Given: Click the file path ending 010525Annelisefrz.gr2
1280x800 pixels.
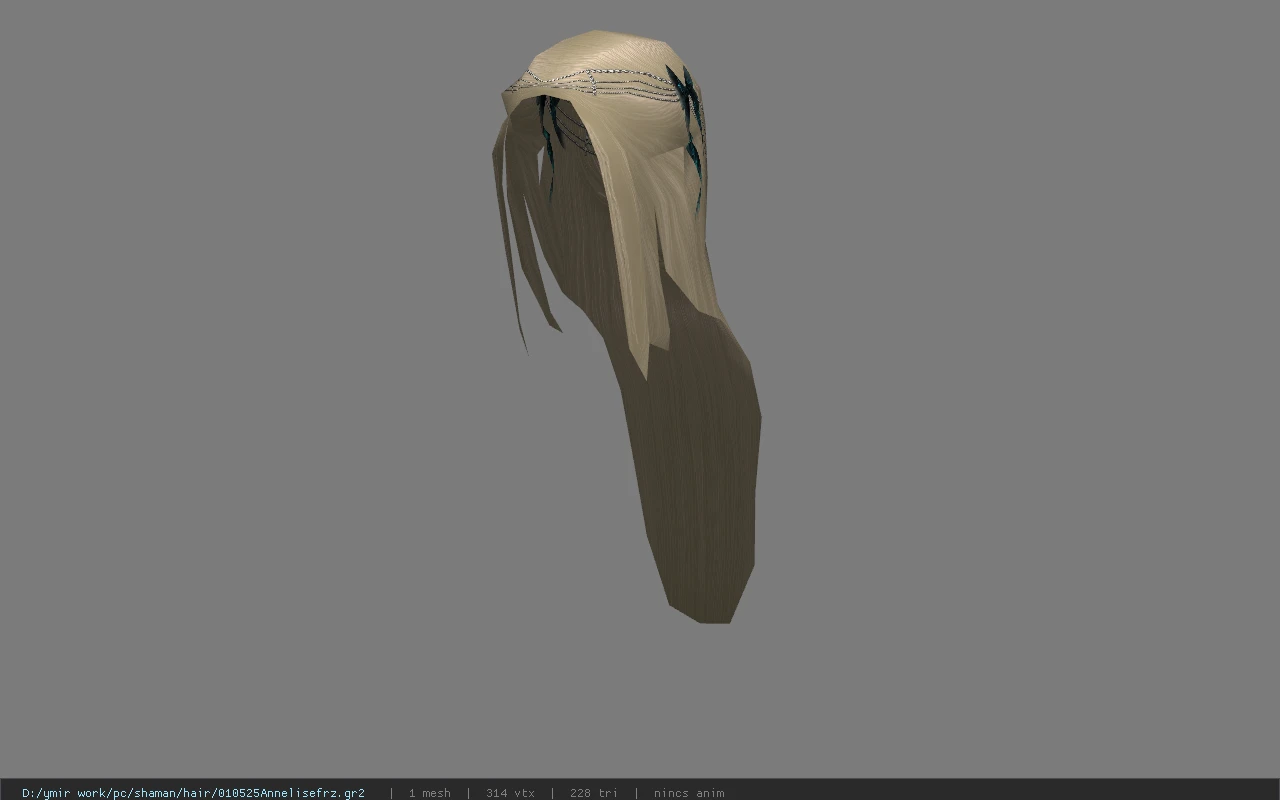Looking at the screenshot, I should pyautogui.click(x=193, y=793).
